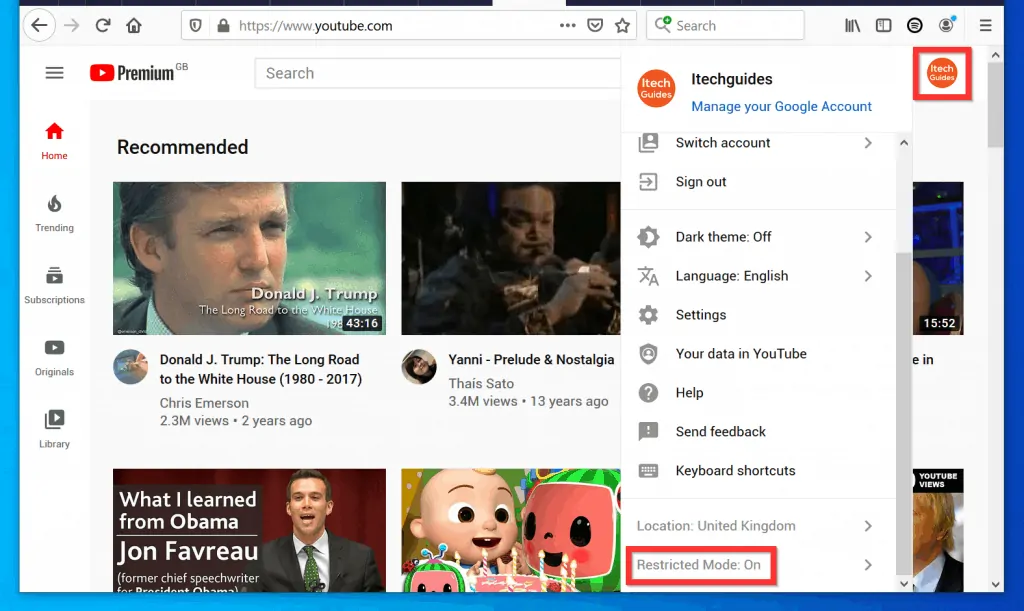Image resolution: width=1024 pixels, height=611 pixels.
Task: Open Keyboard shortcuts menu item
Action: coord(758,471)
